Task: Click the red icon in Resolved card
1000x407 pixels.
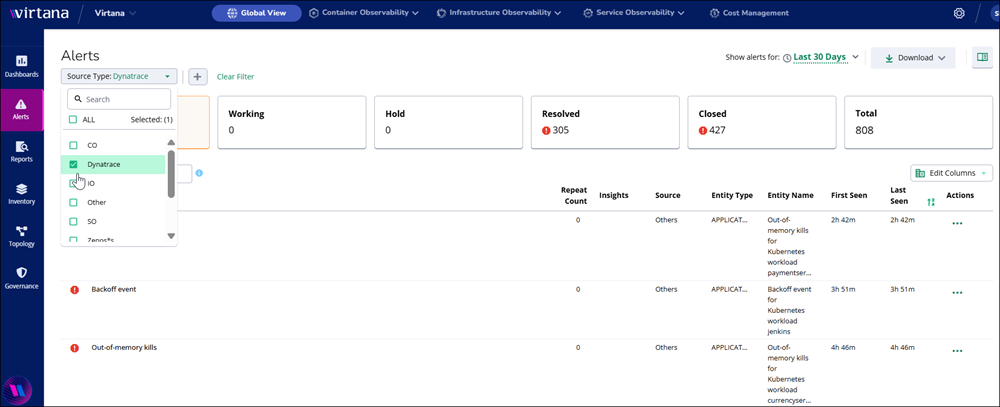Action: pyautogui.click(x=546, y=130)
